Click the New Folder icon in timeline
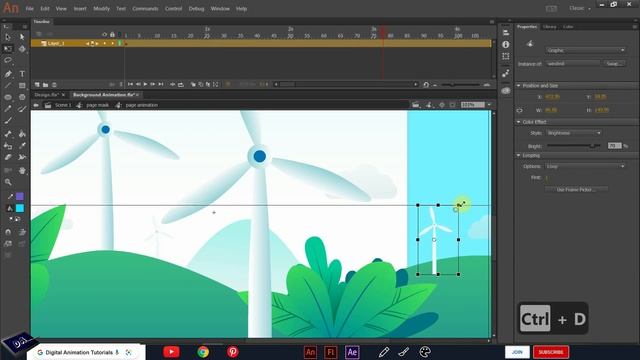Viewport: 640px width, 360px height. [x=45, y=85]
